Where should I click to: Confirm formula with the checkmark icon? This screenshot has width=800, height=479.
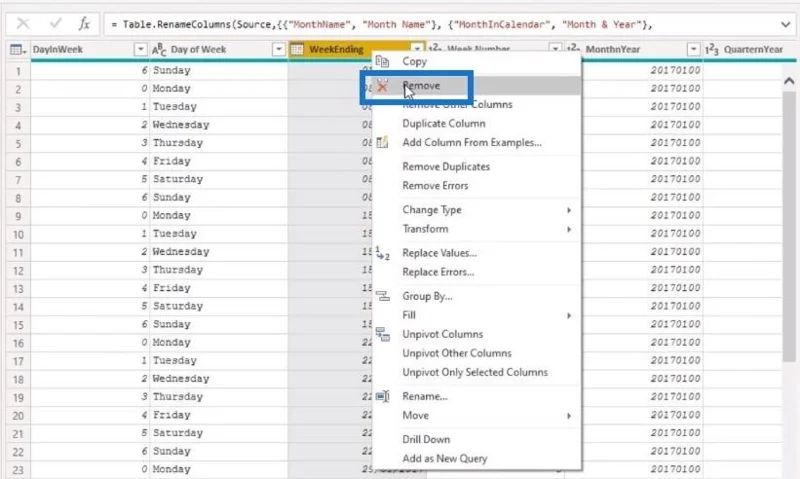(x=56, y=23)
